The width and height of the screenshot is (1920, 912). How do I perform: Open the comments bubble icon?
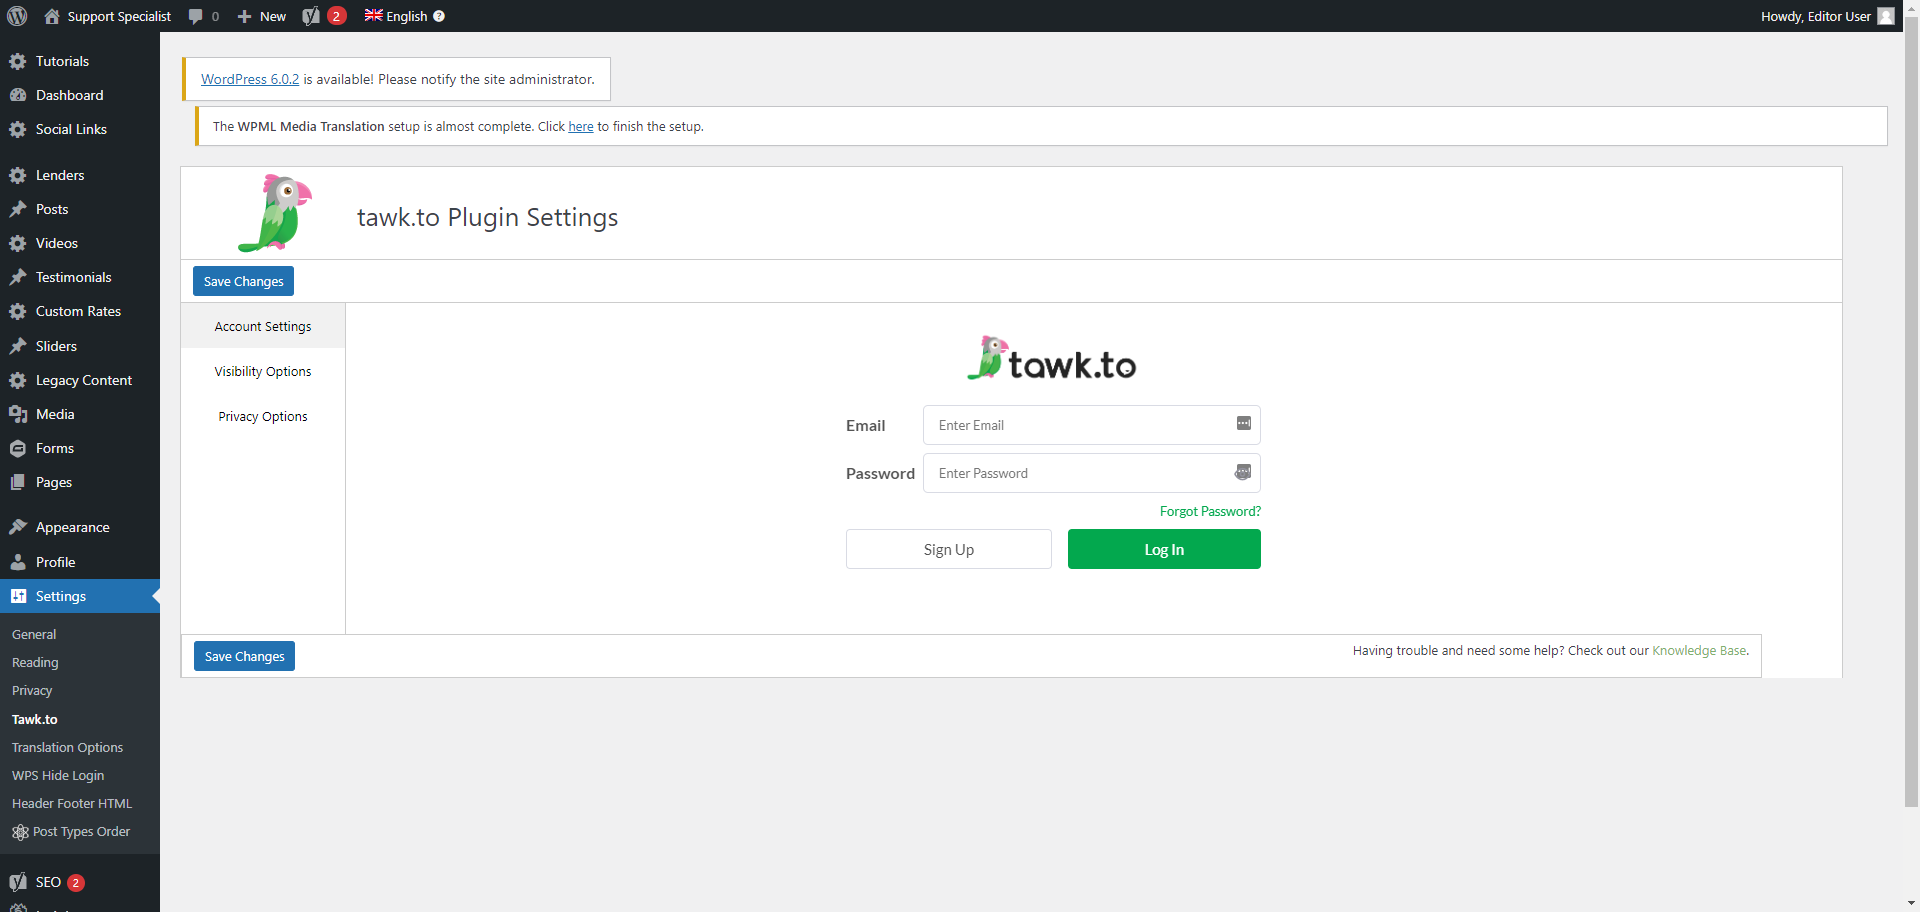195,16
